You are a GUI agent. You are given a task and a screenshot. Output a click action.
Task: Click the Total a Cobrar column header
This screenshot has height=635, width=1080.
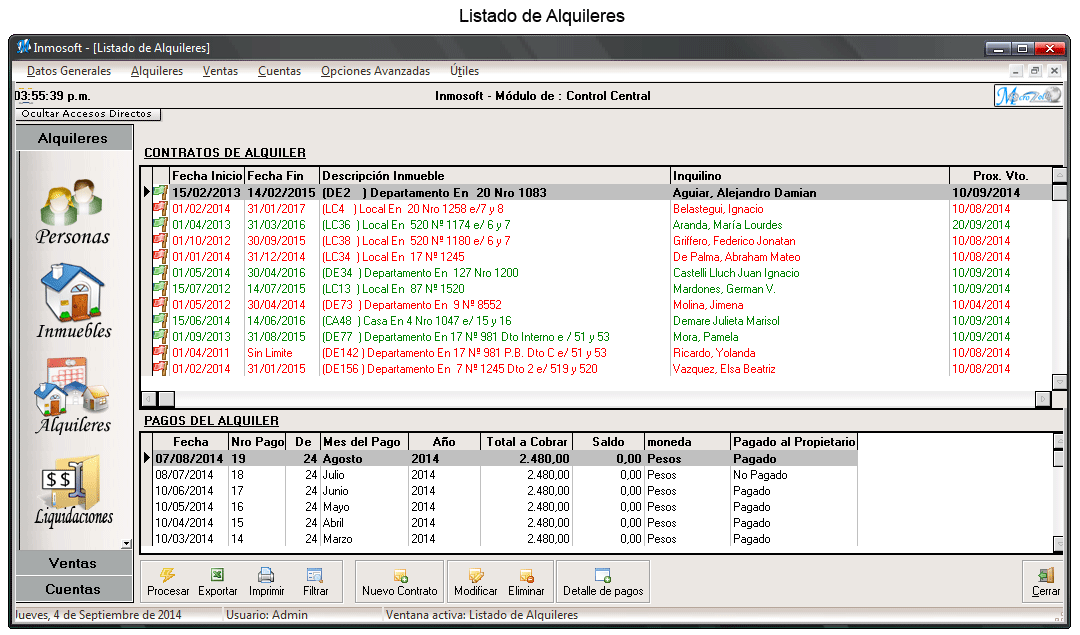(x=526, y=441)
